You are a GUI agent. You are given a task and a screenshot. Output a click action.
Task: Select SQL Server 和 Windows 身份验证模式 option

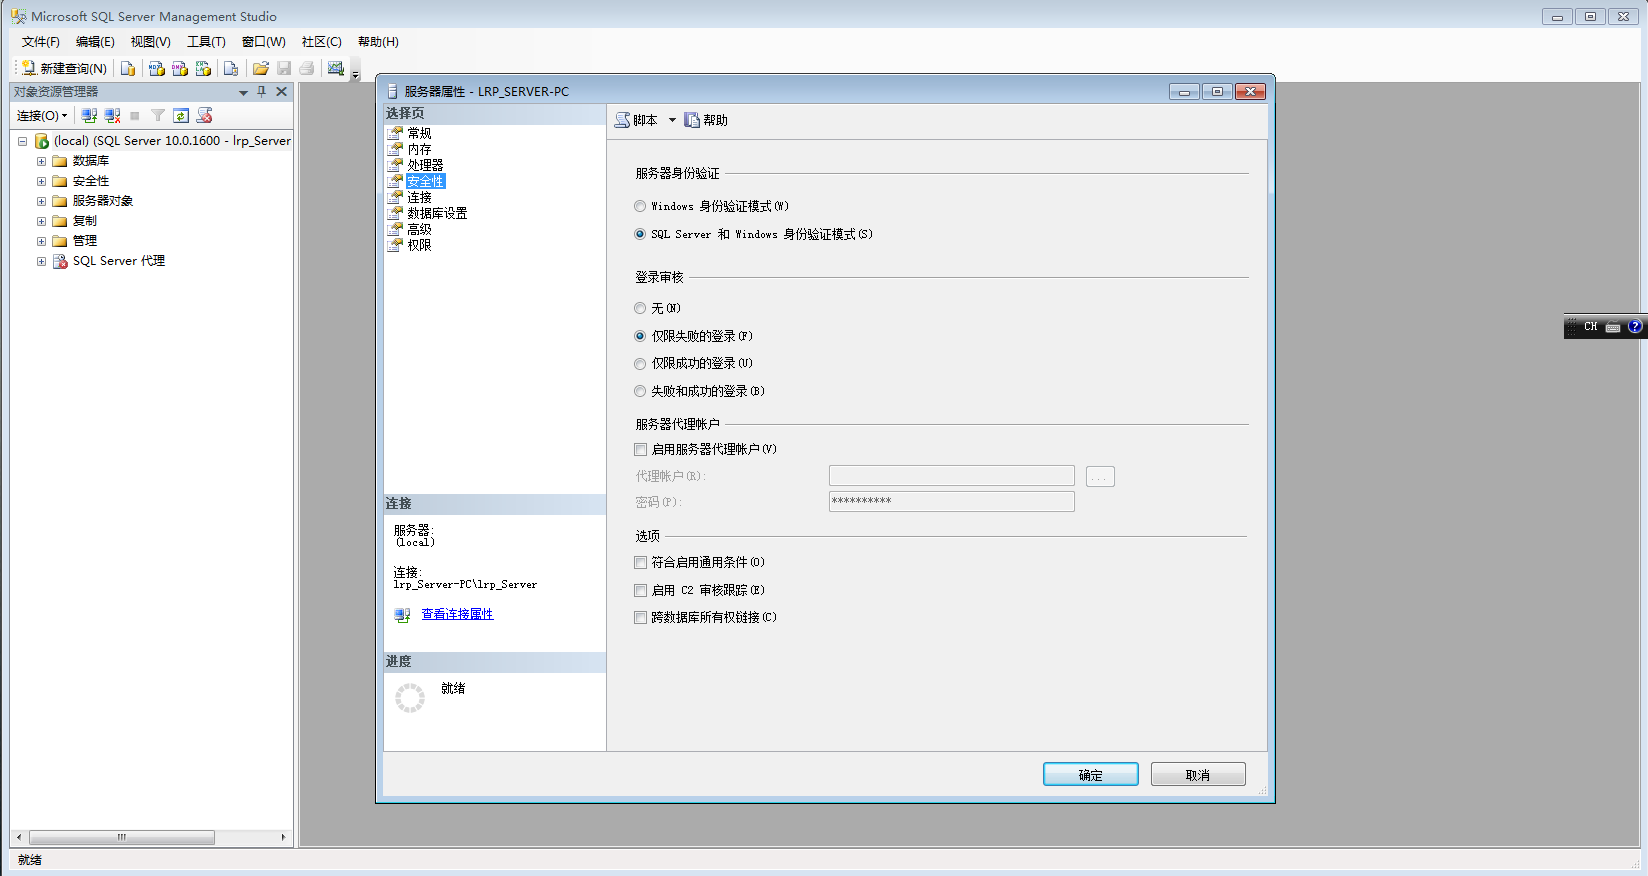(x=640, y=235)
